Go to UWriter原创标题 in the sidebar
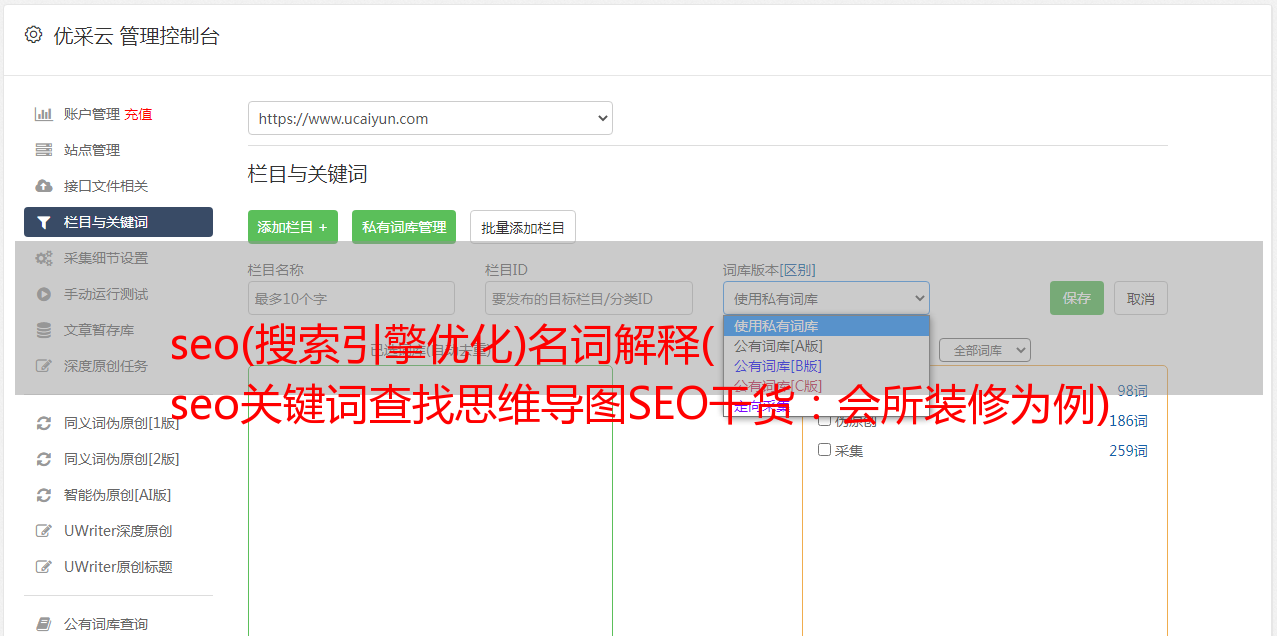This screenshot has width=1277, height=636. pos(118,567)
